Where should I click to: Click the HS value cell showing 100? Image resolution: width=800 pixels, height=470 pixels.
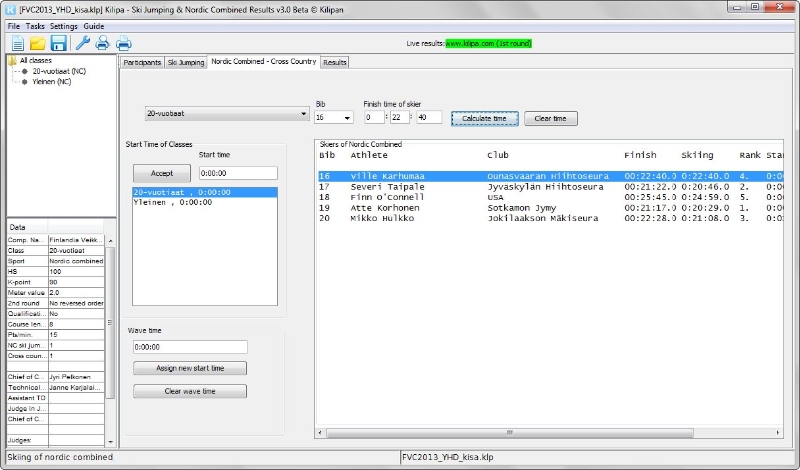[76, 271]
